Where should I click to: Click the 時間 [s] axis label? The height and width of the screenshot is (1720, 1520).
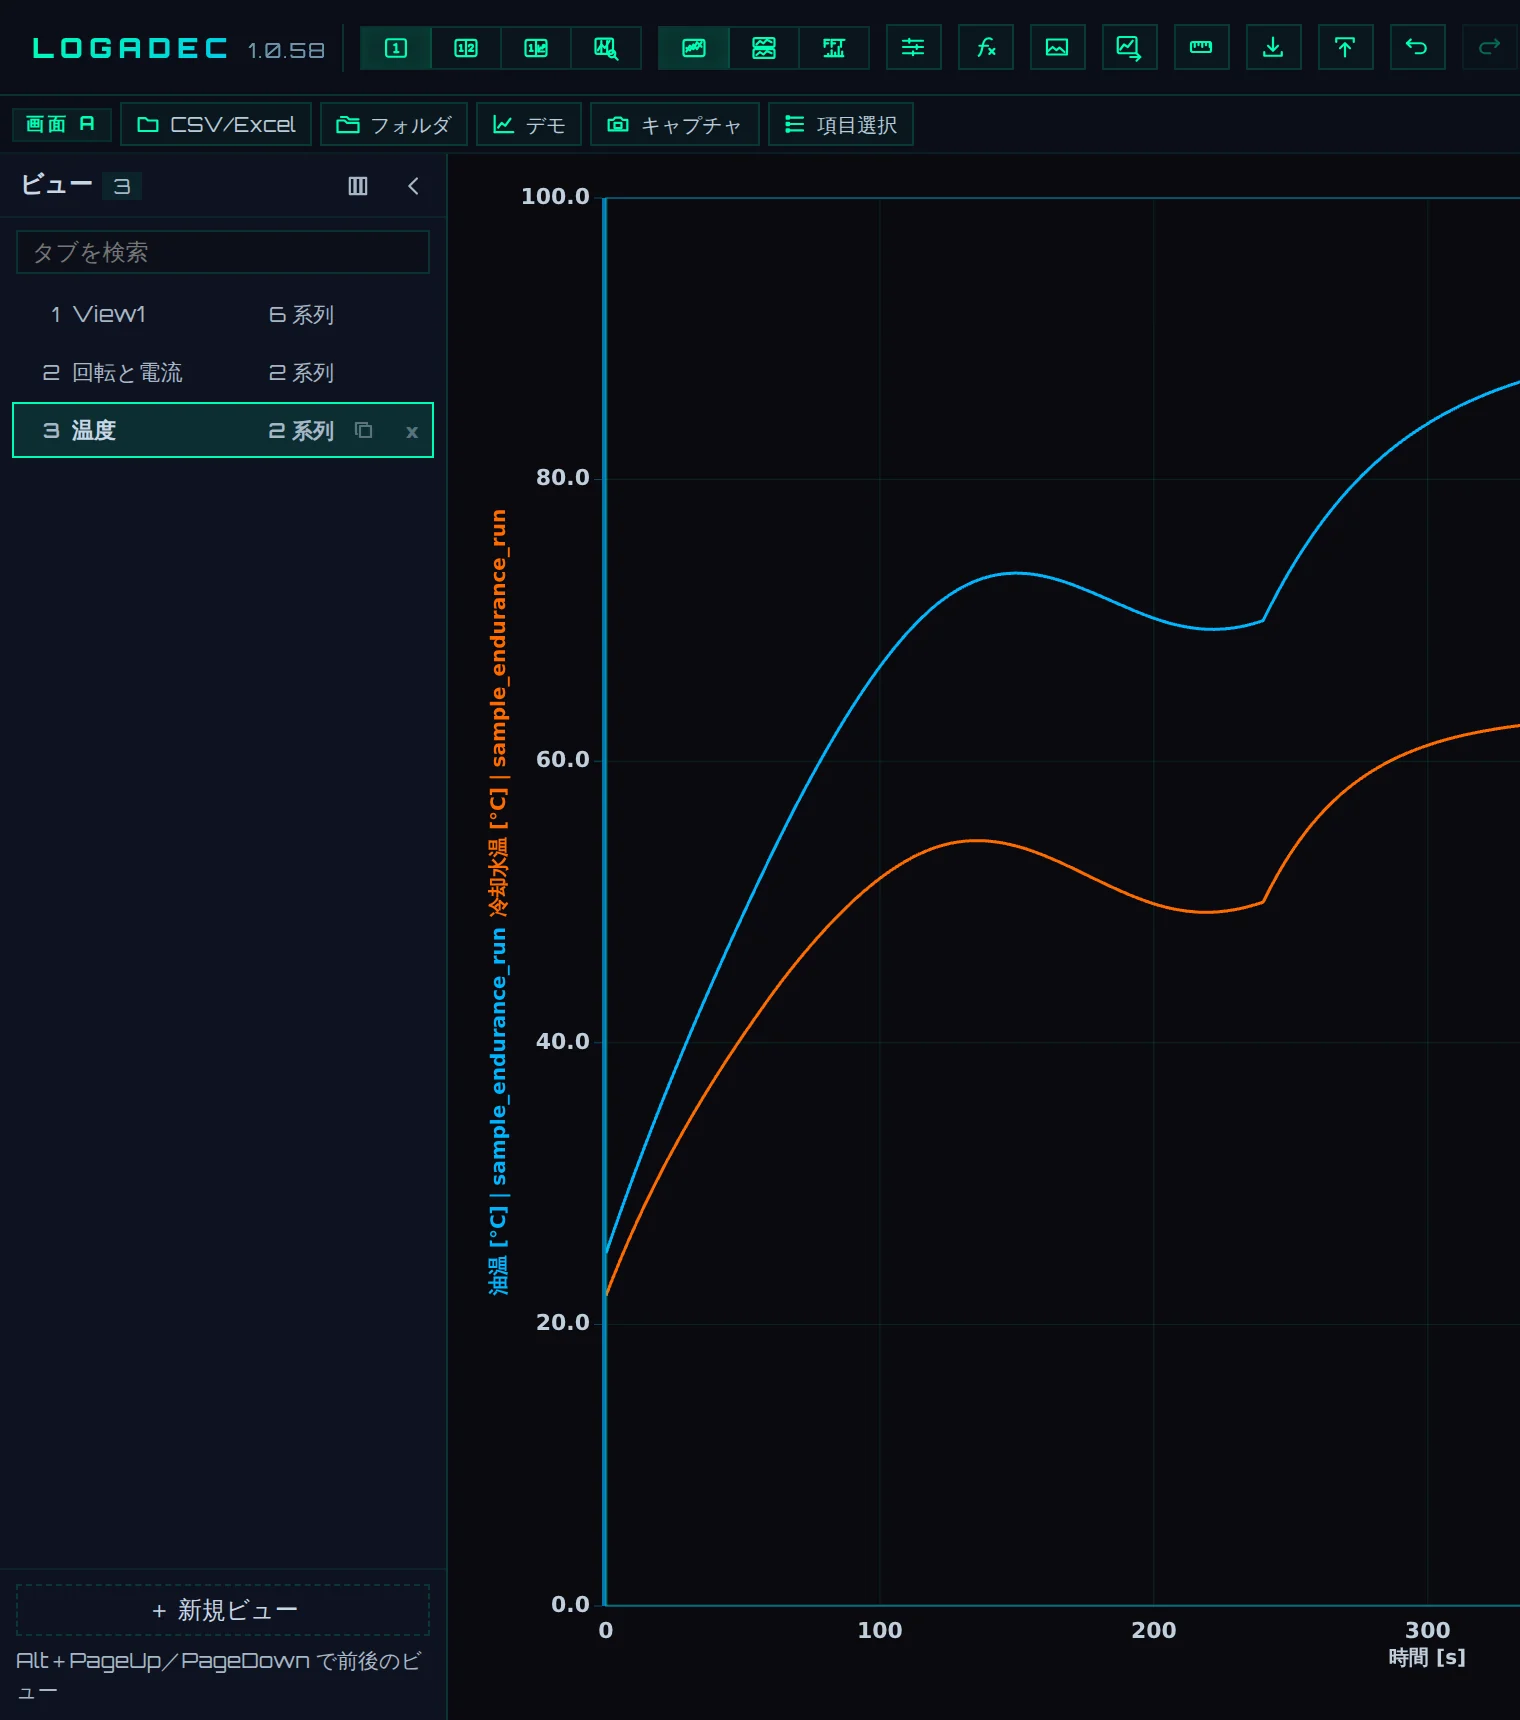point(1427,1658)
